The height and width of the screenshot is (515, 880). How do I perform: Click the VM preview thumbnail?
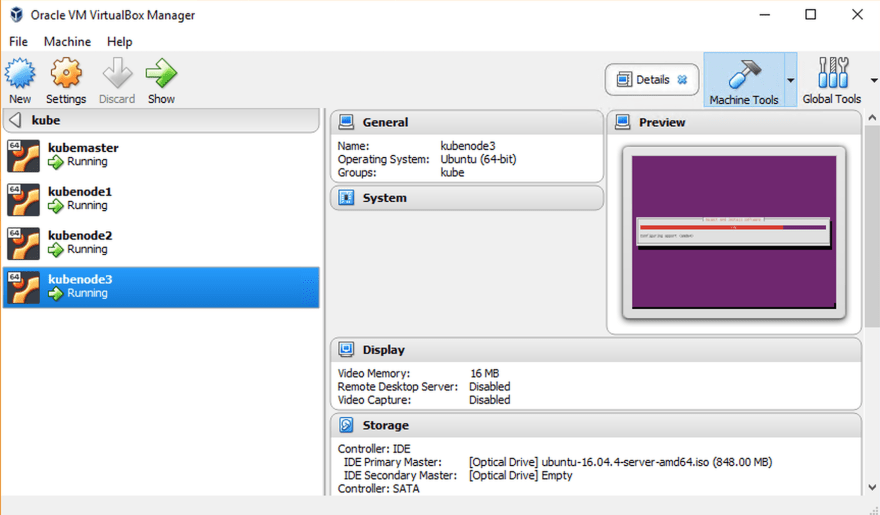[734, 232]
